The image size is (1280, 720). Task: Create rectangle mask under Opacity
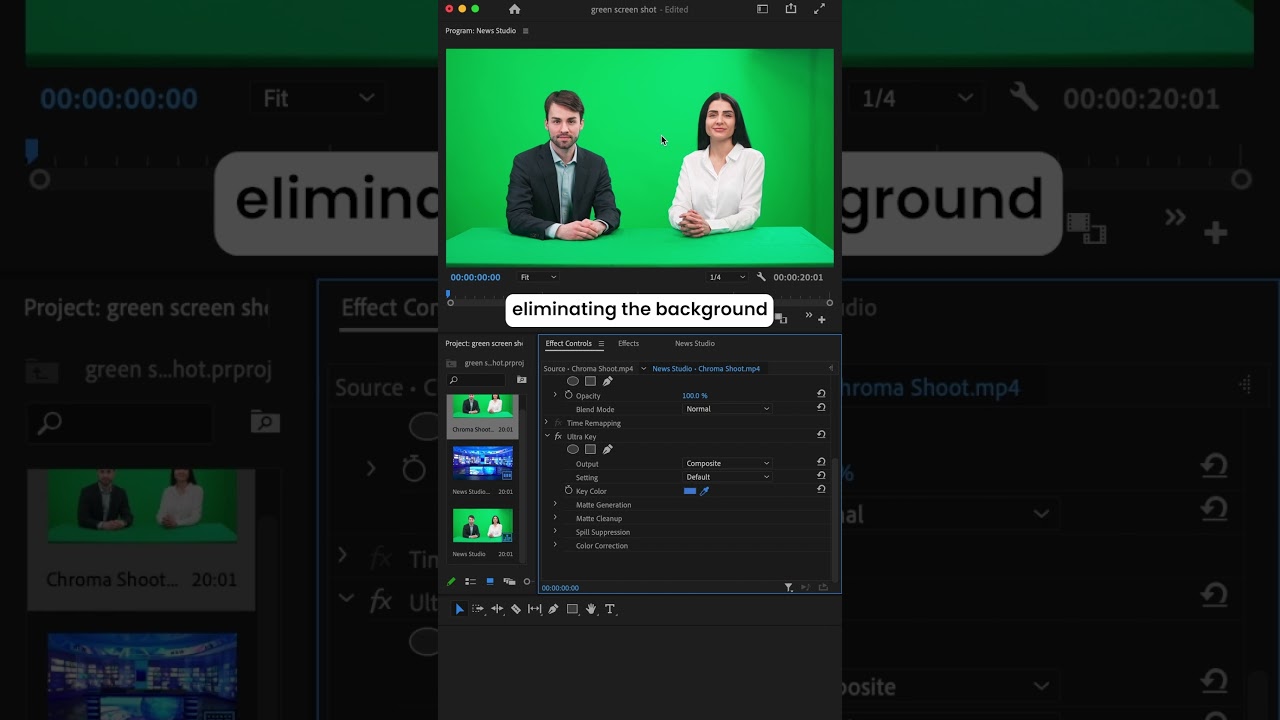[x=590, y=381]
